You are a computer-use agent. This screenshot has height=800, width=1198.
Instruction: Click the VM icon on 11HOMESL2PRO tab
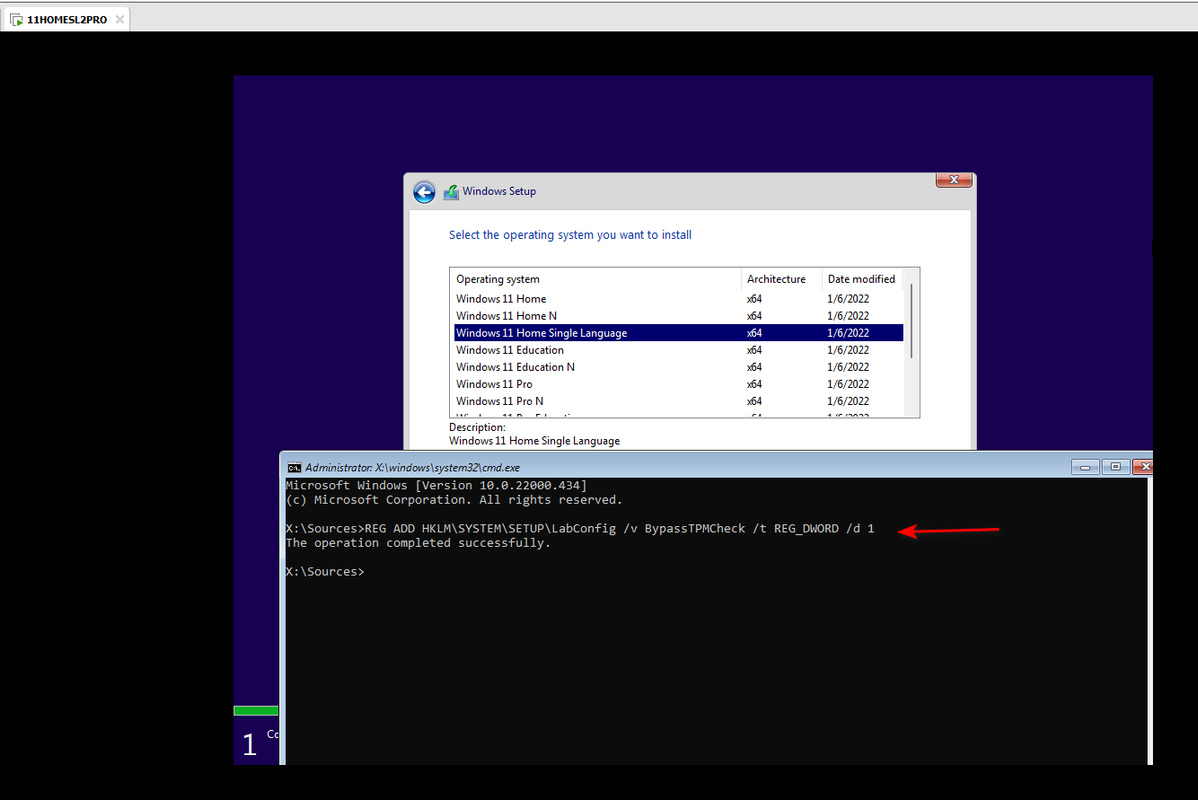point(17,20)
